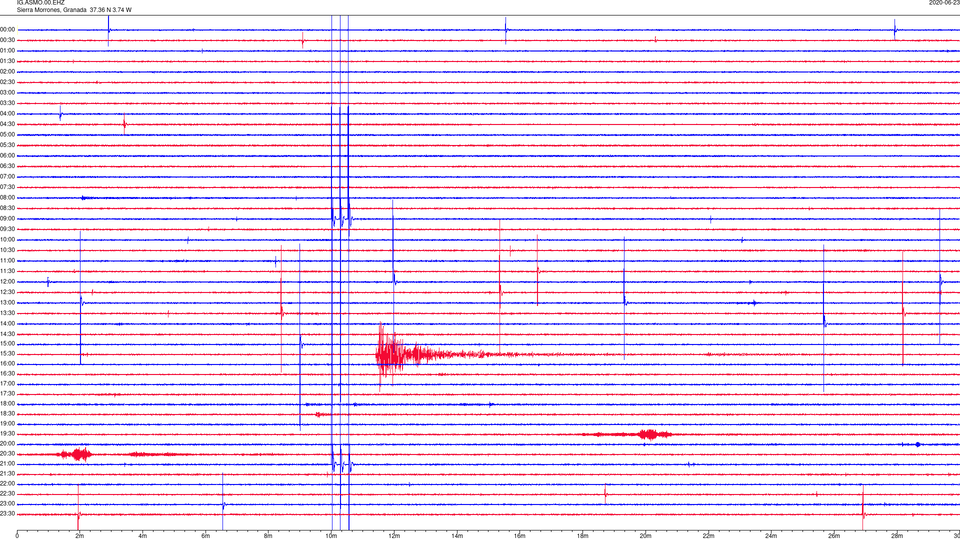
Task: Click the 17:00 row time label
Action: pos(7,384)
